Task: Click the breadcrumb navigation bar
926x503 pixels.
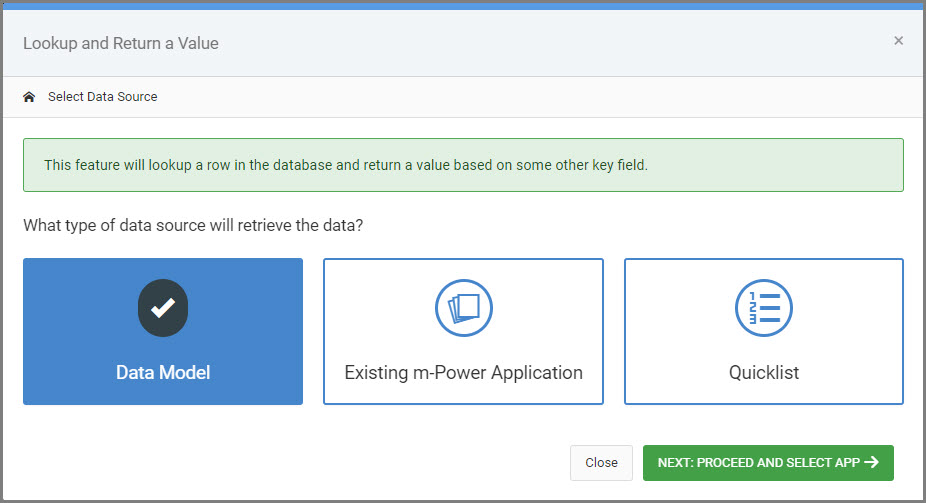Action: pos(464,97)
